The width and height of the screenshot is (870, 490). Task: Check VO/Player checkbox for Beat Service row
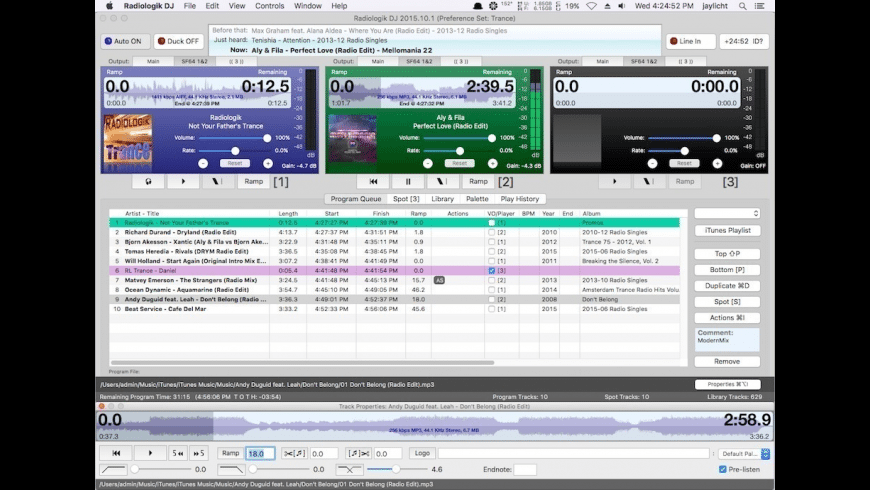click(x=492, y=309)
